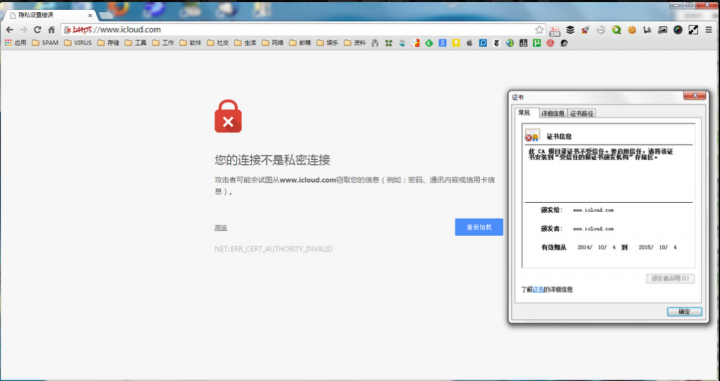This screenshot has width=720, height=381.
Task: Switch to the 证书路径 tab in certificate dialog
Action: pyautogui.click(x=582, y=113)
